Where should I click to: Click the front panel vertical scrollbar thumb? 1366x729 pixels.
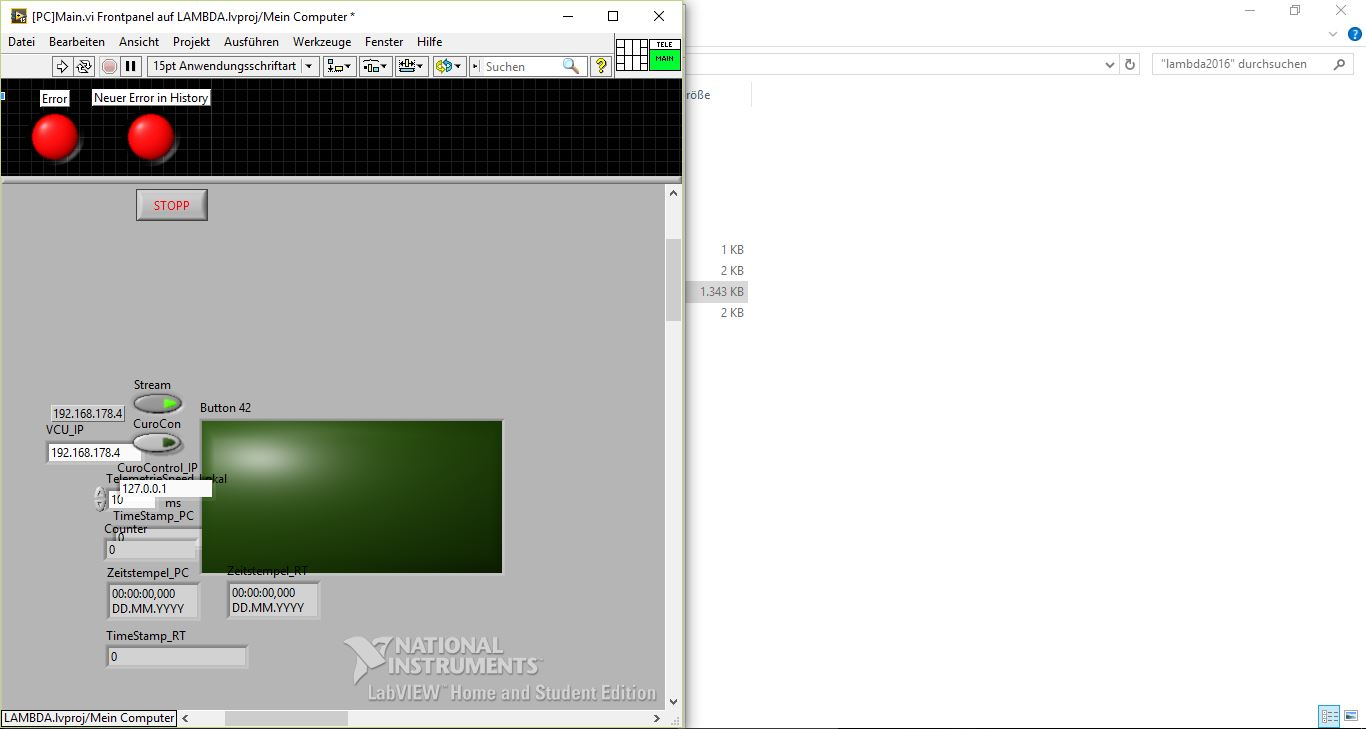(673, 280)
